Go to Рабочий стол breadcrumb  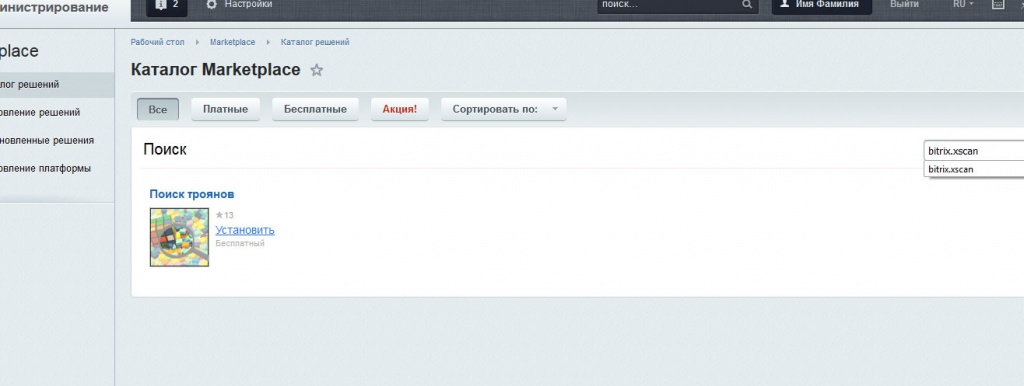(x=157, y=42)
